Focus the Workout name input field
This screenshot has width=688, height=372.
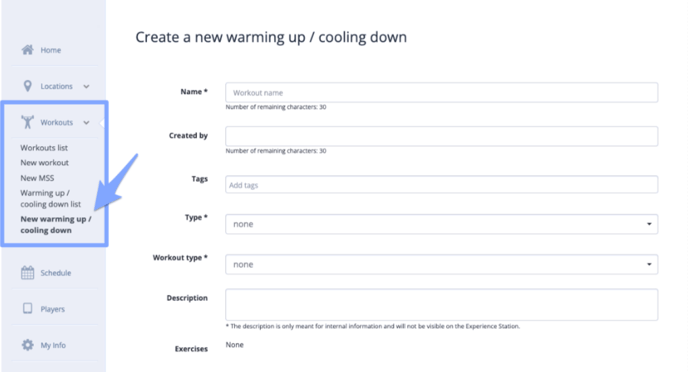pos(441,93)
